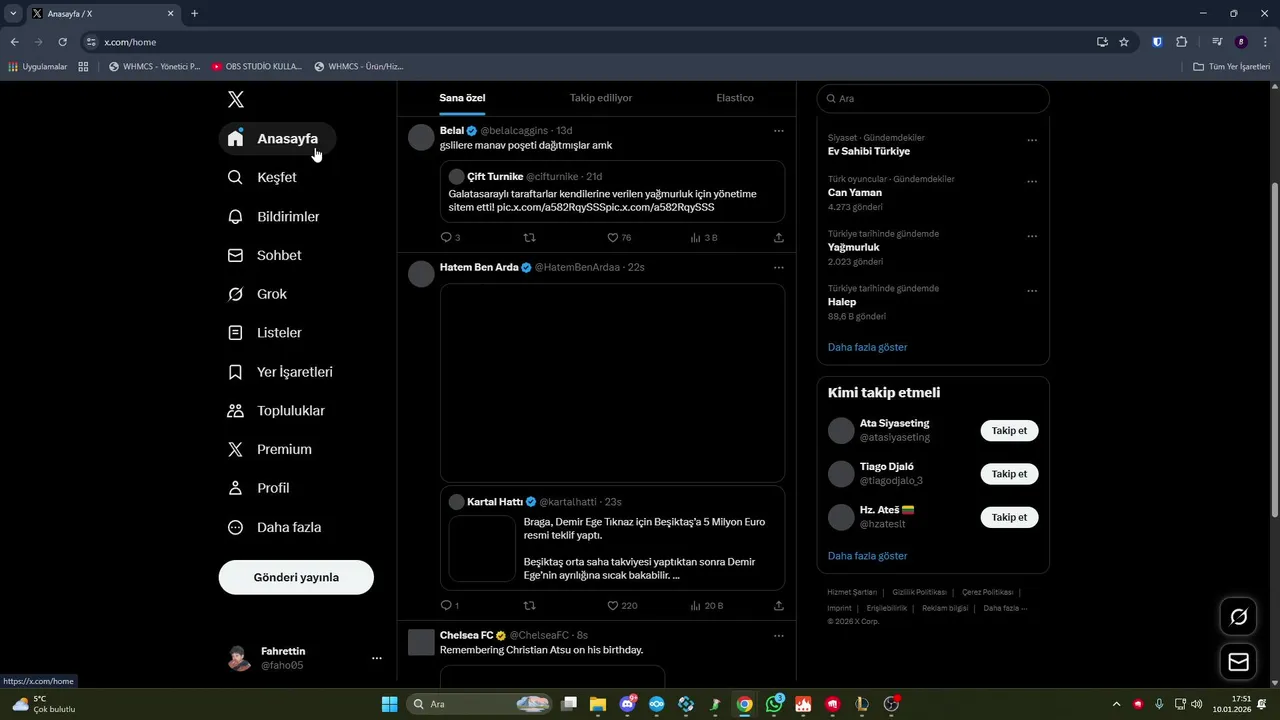
Task: Bookmark this page with star icon
Action: click(x=1124, y=42)
